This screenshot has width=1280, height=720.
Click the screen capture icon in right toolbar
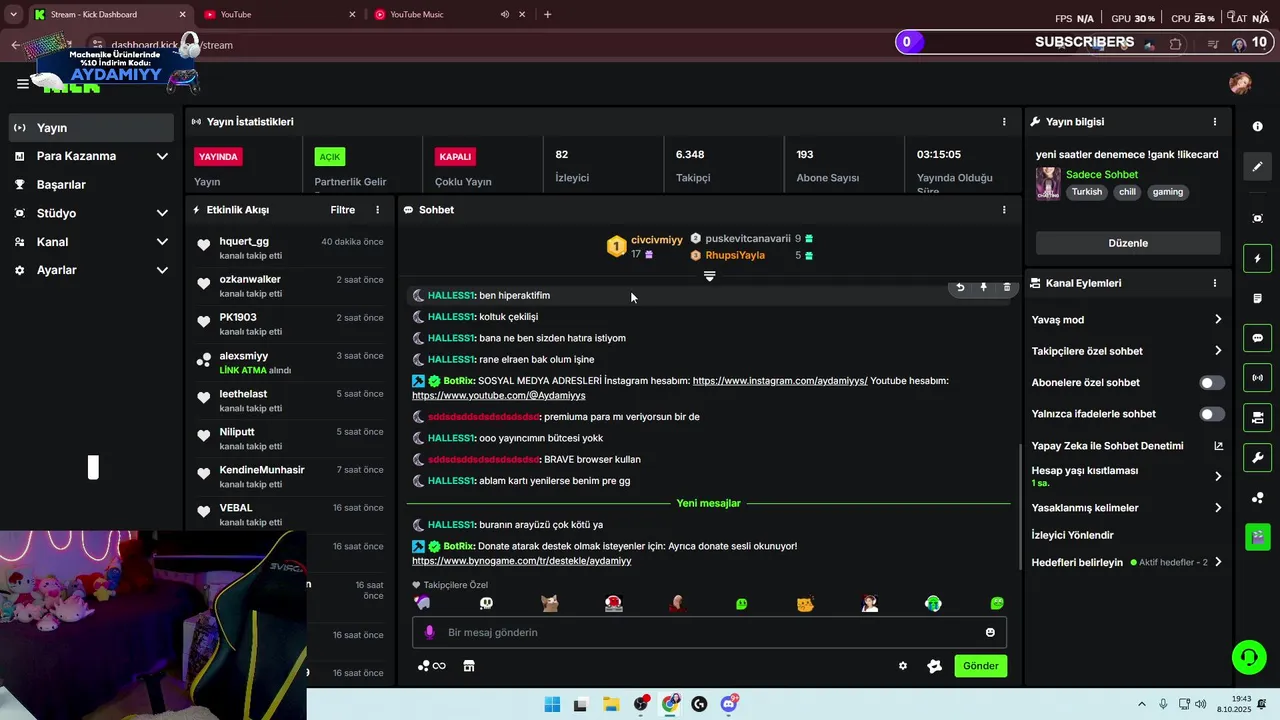(1257, 219)
